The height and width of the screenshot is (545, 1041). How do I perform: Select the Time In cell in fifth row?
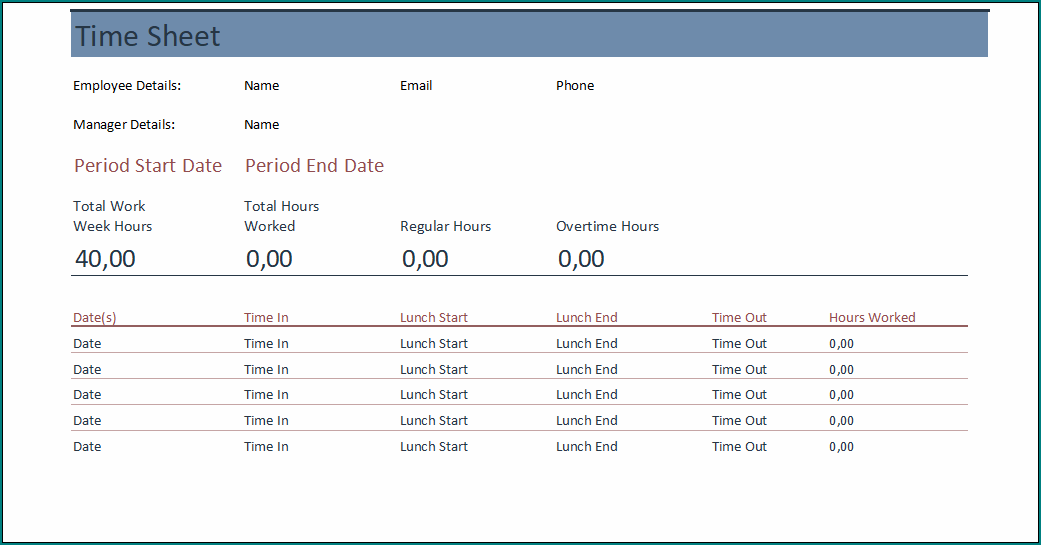click(266, 447)
